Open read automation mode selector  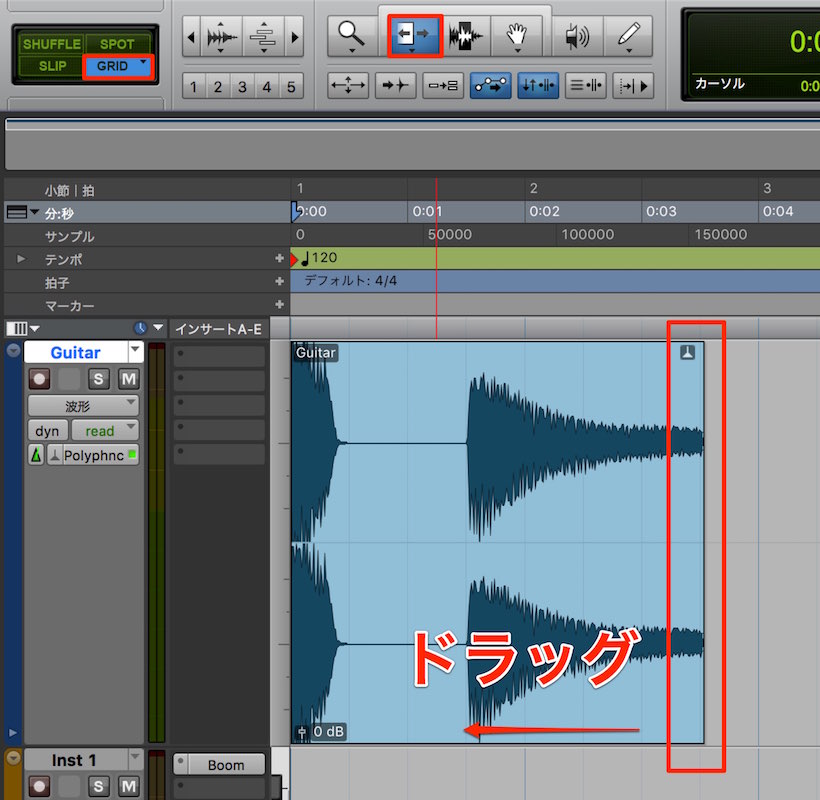point(105,431)
